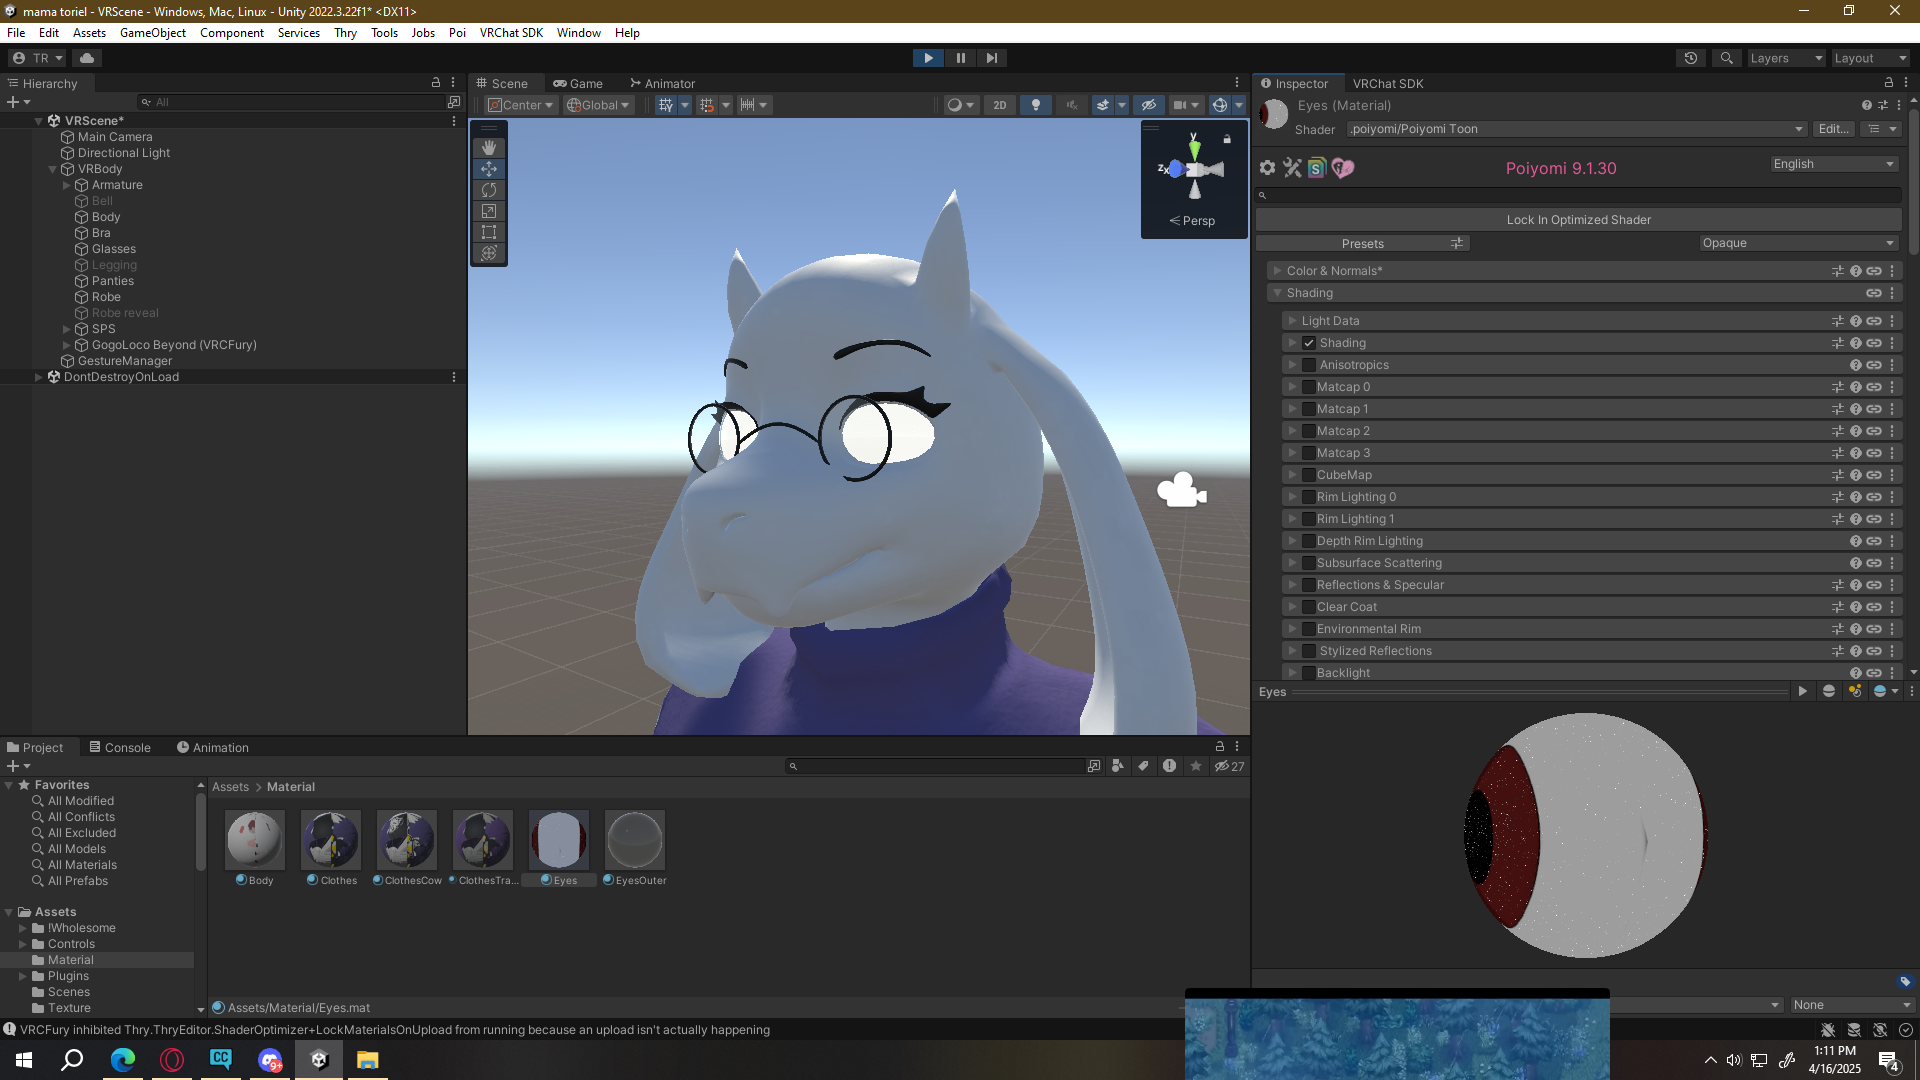Open the Texture folder in Project
Viewport: 1920px width, 1080px height.
click(69, 1008)
